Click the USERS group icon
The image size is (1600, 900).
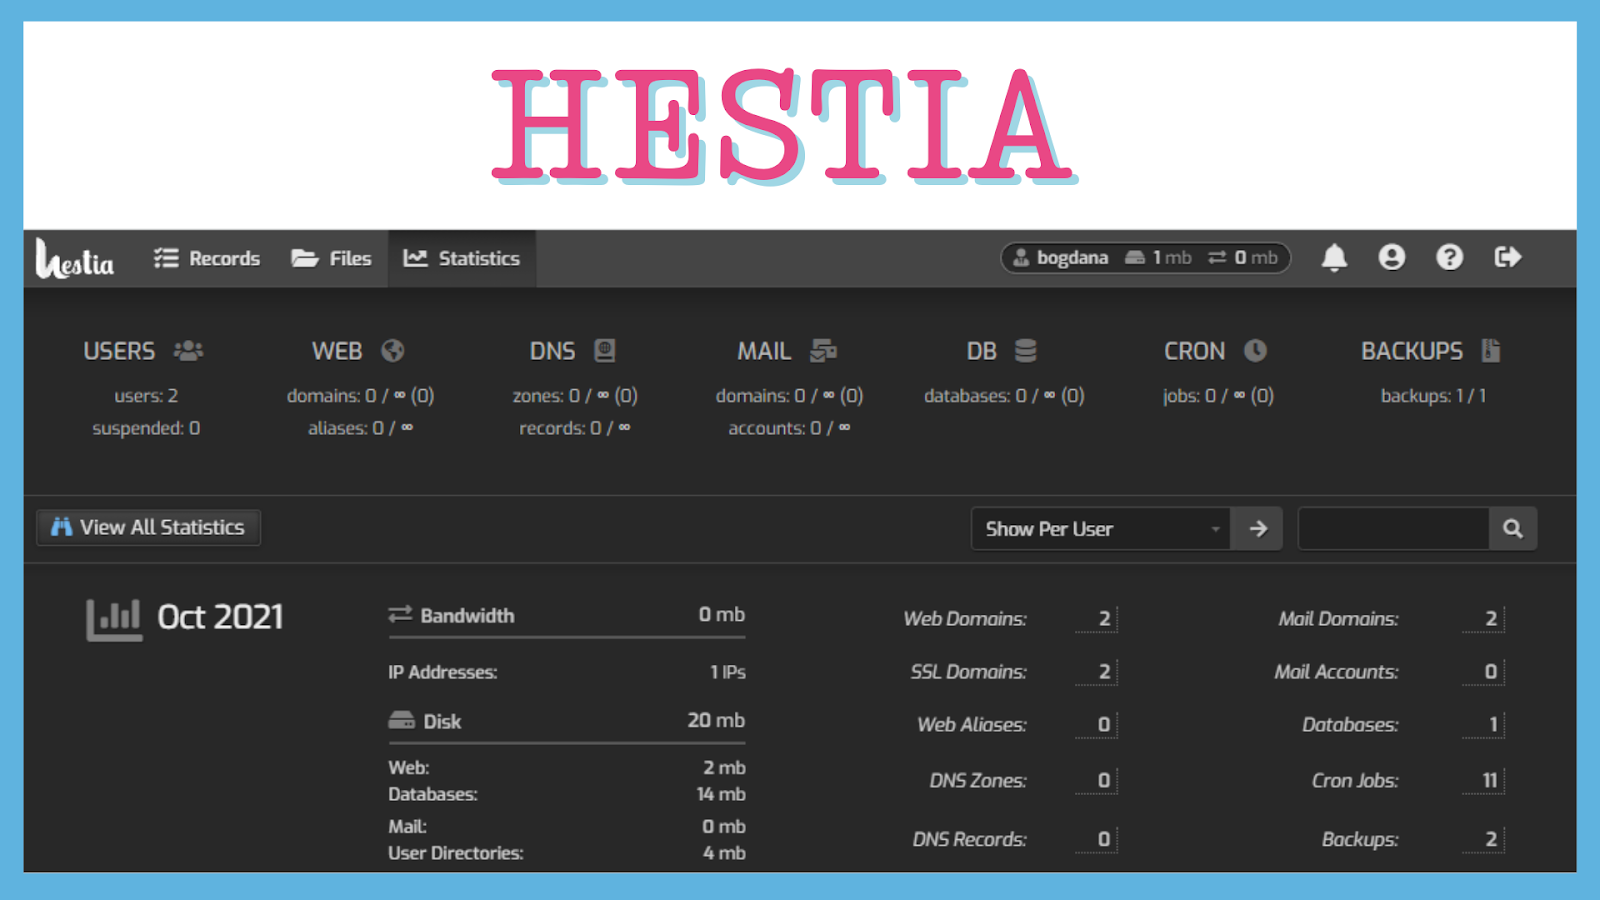click(x=188, y=351)
